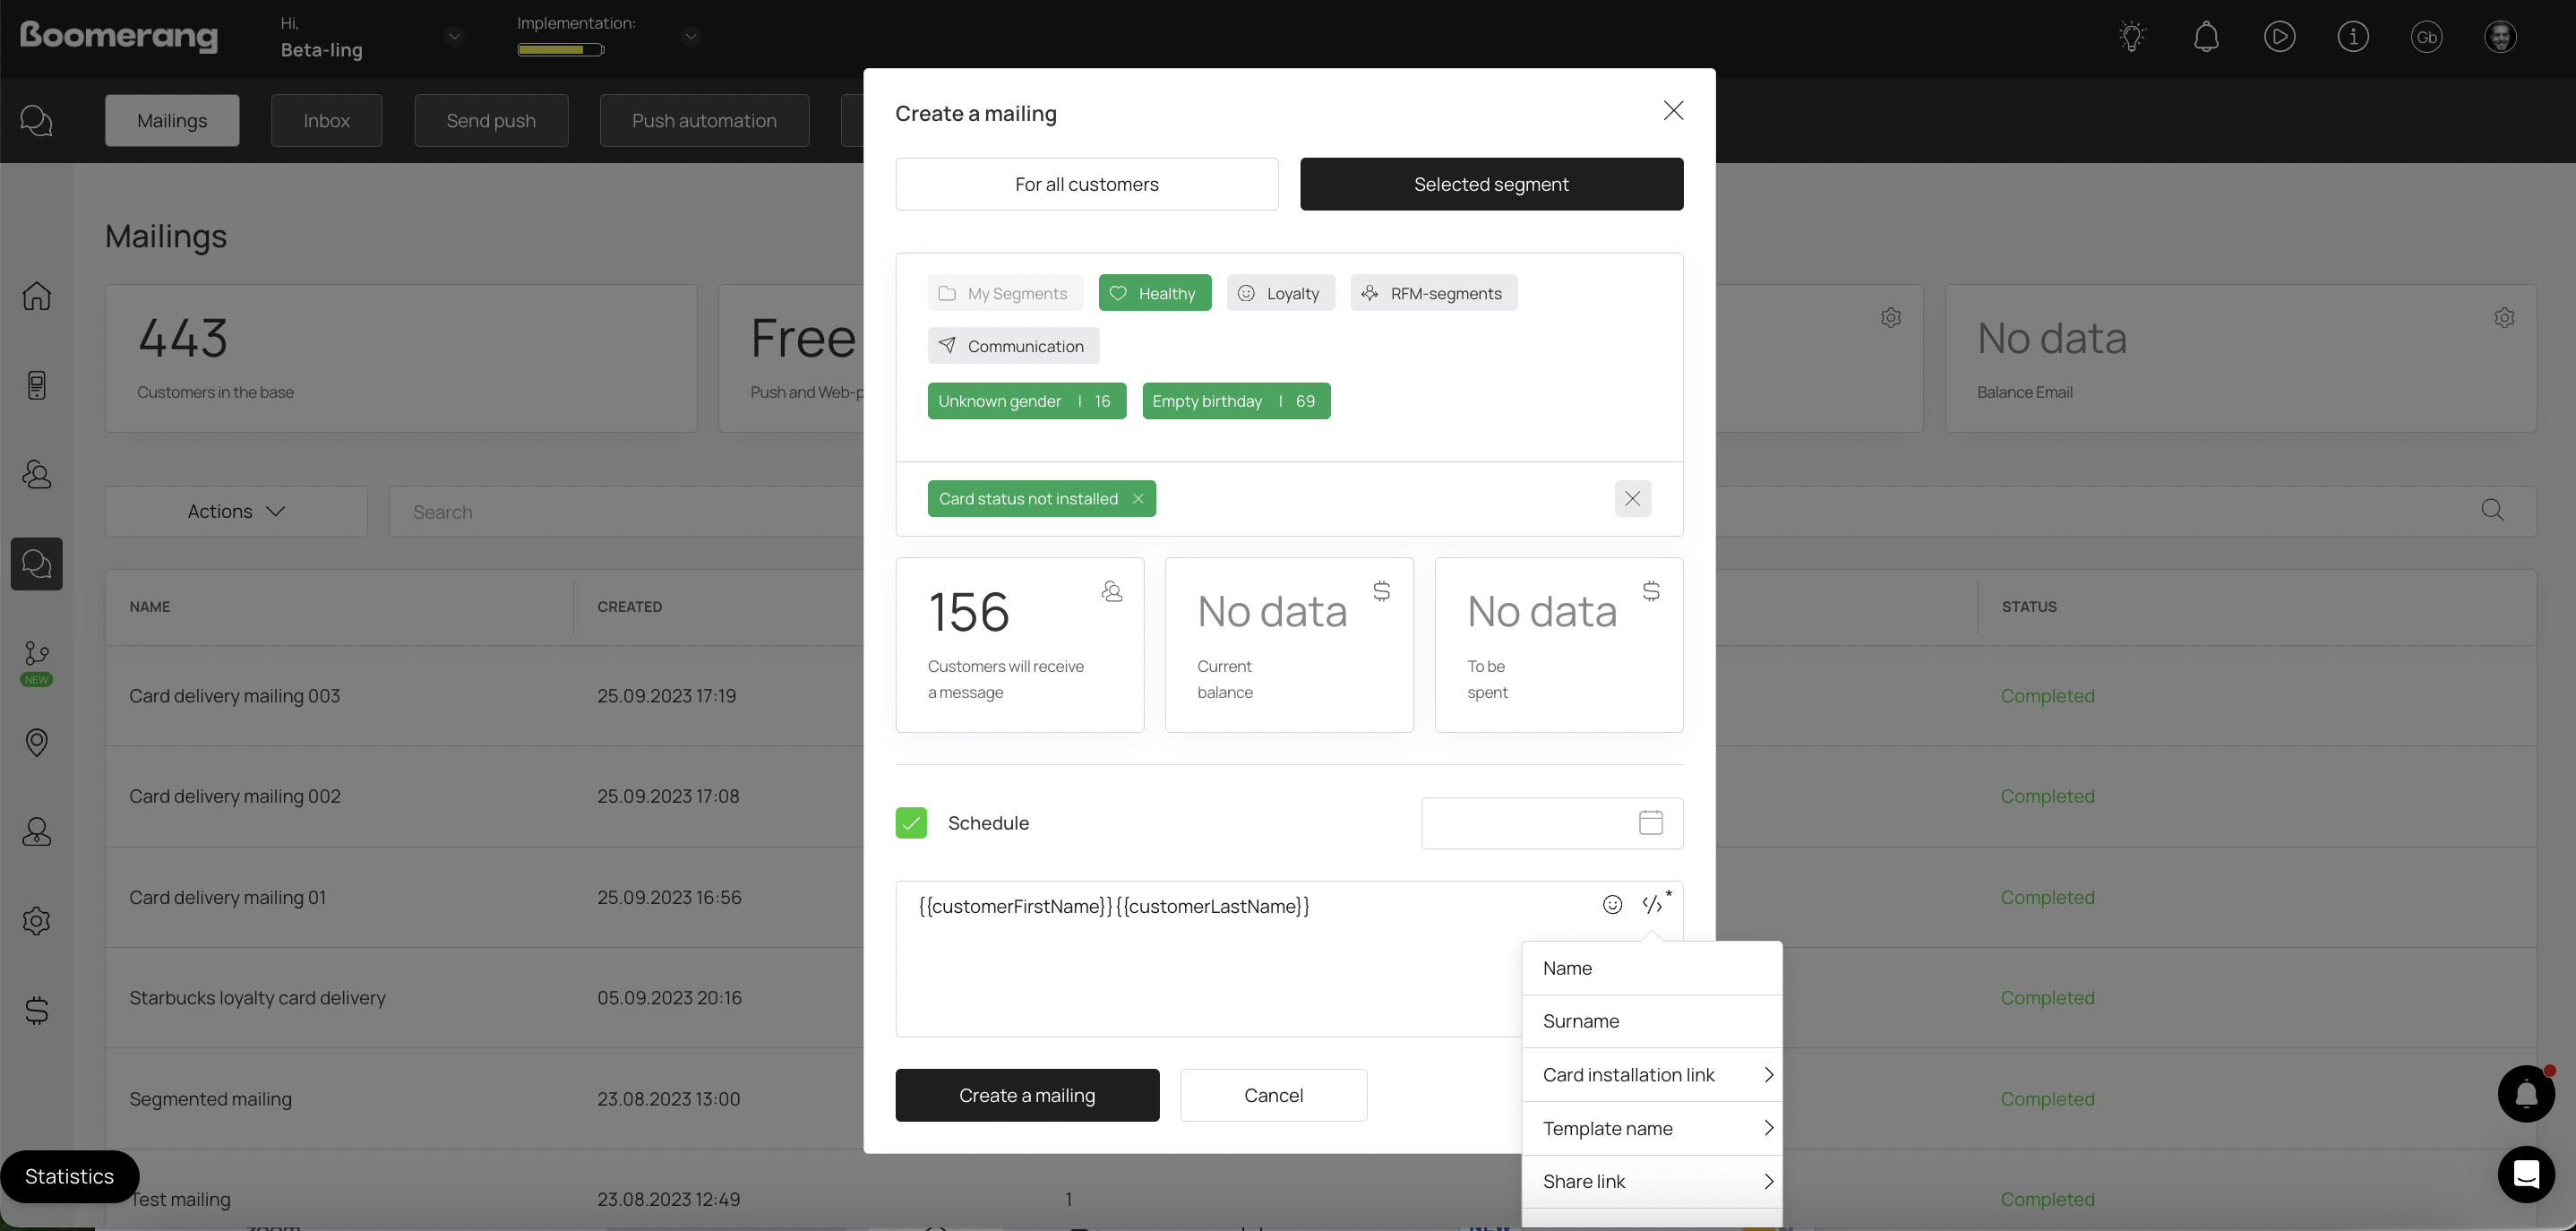Select the Communication segment category

pos(1013,346)
